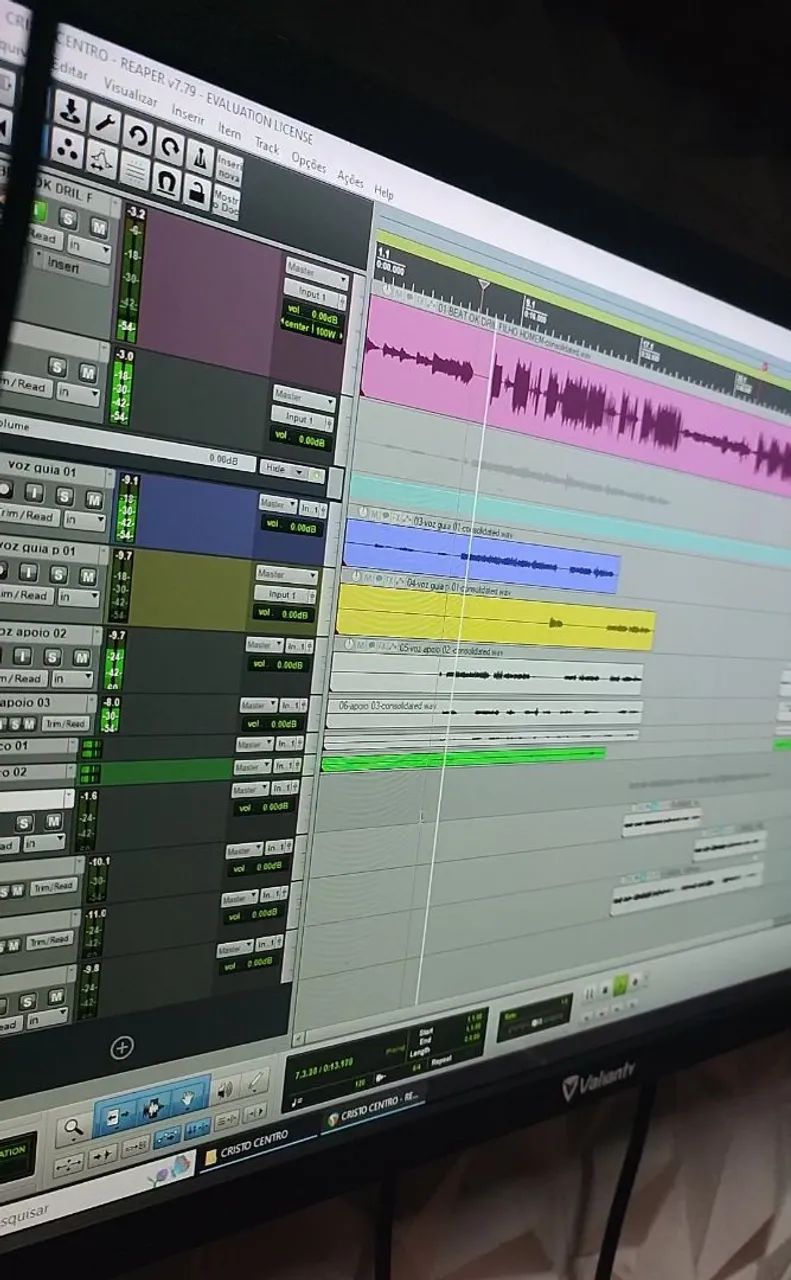This screenshot has height=1280, width=791.
Task: Solo the voz guia 01 track
Action: [x=64, y=497]
